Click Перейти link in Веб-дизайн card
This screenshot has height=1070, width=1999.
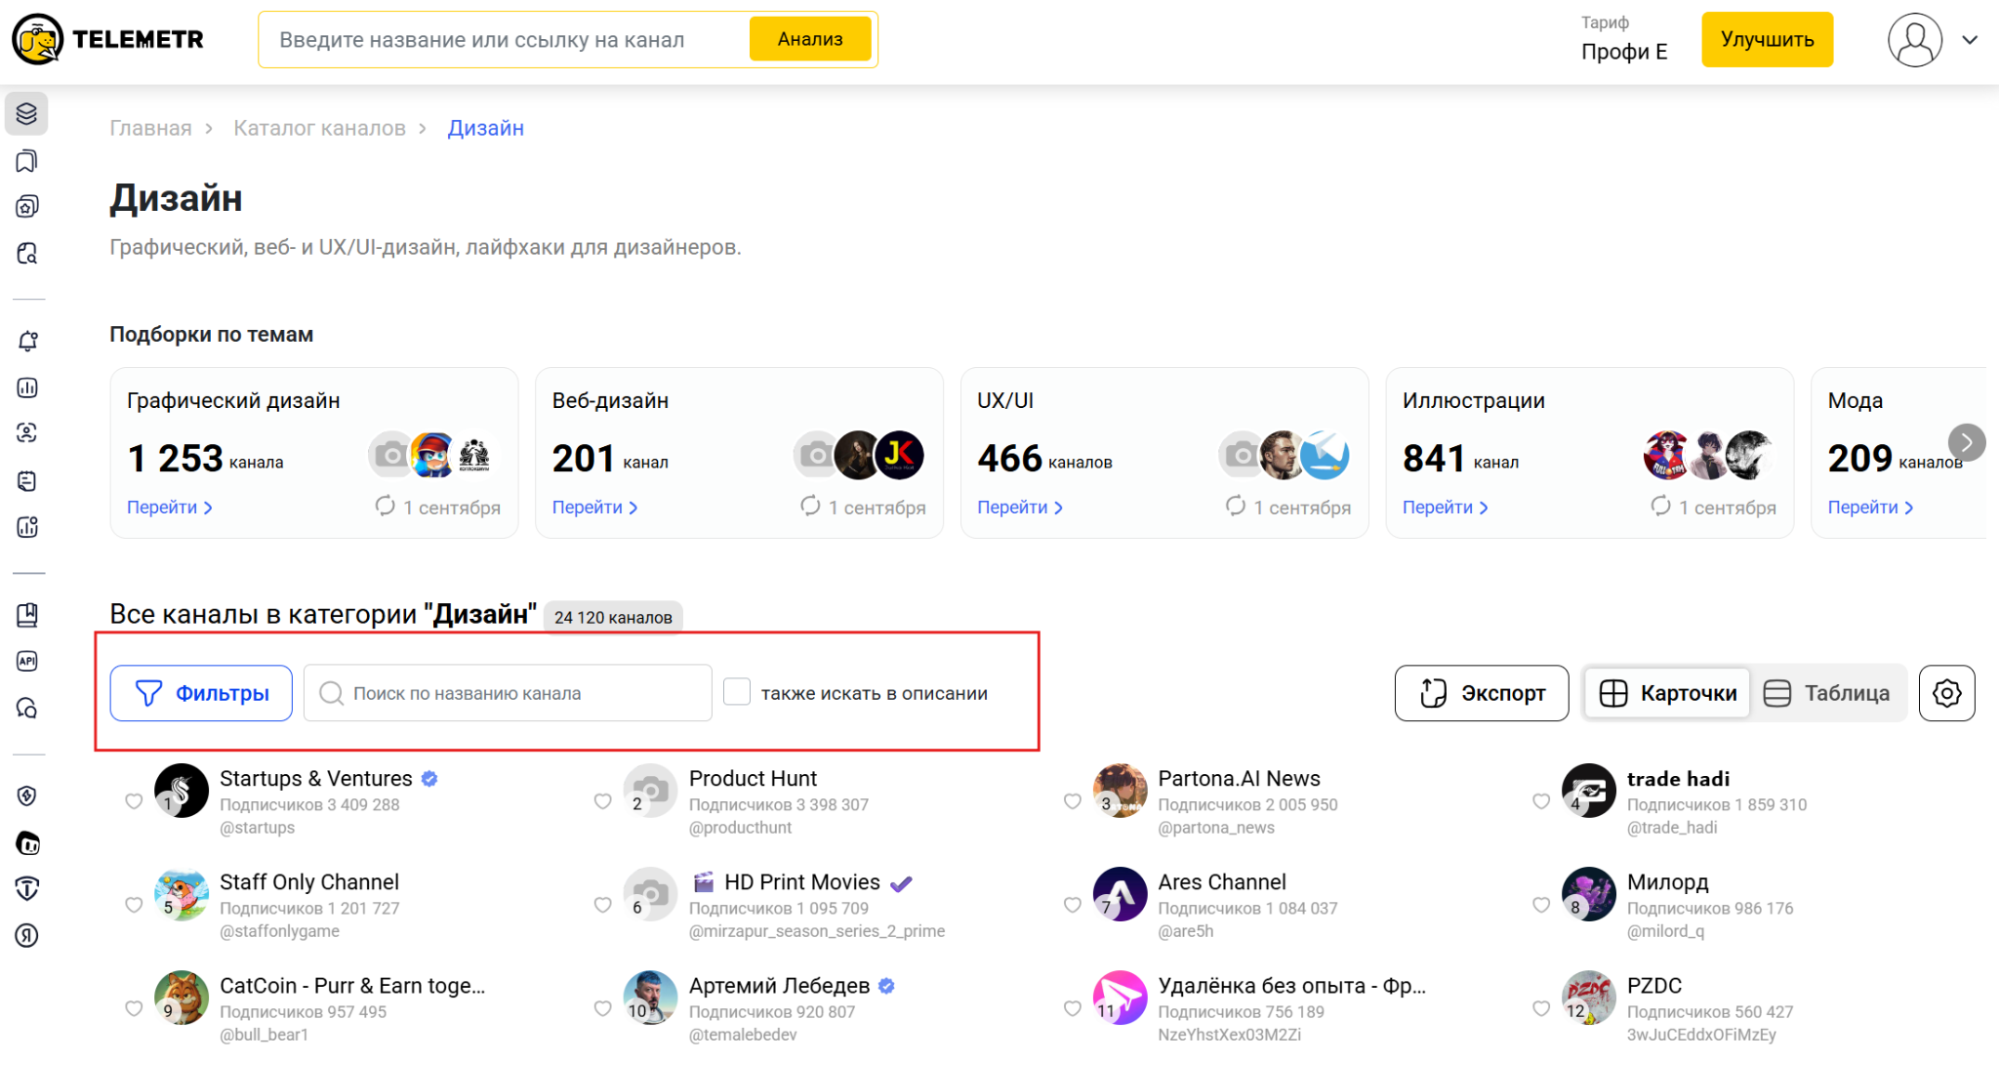pos(594,507)
